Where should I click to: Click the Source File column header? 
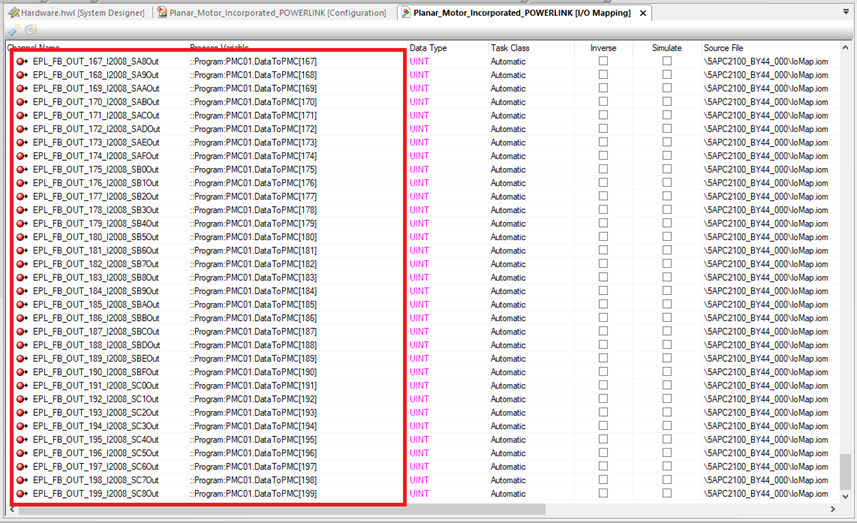[723, 48]
